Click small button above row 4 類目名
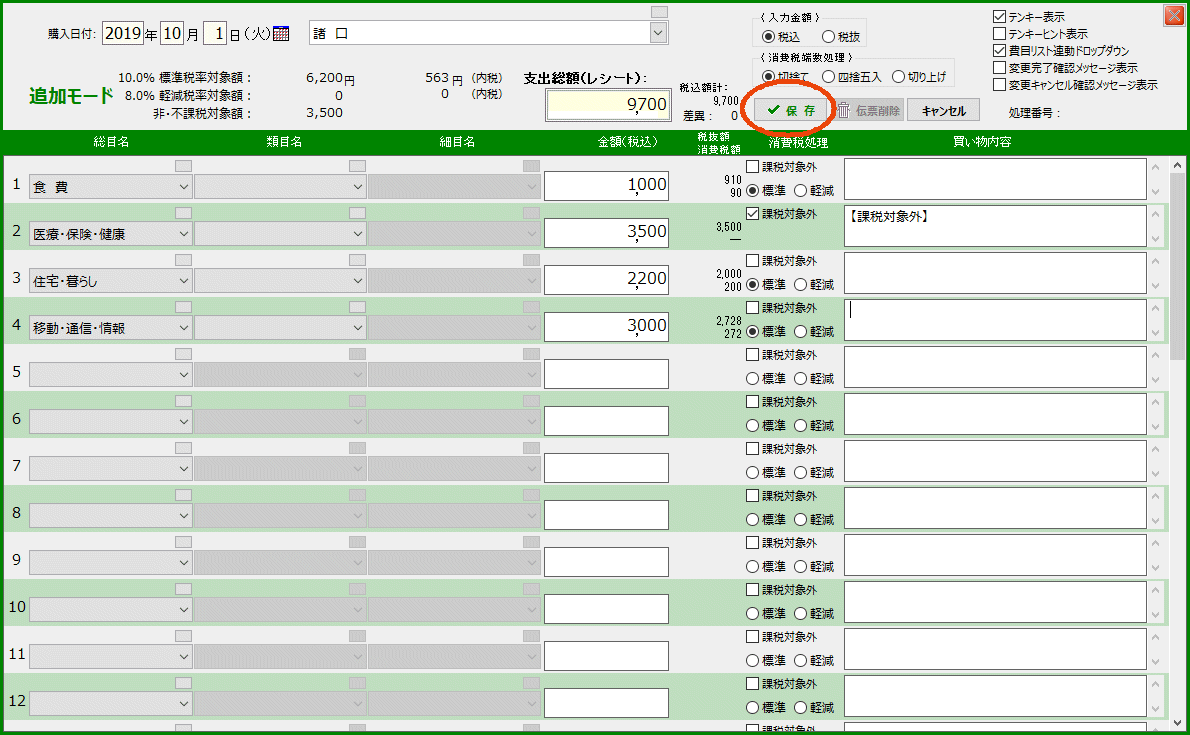 coord(357,307)
